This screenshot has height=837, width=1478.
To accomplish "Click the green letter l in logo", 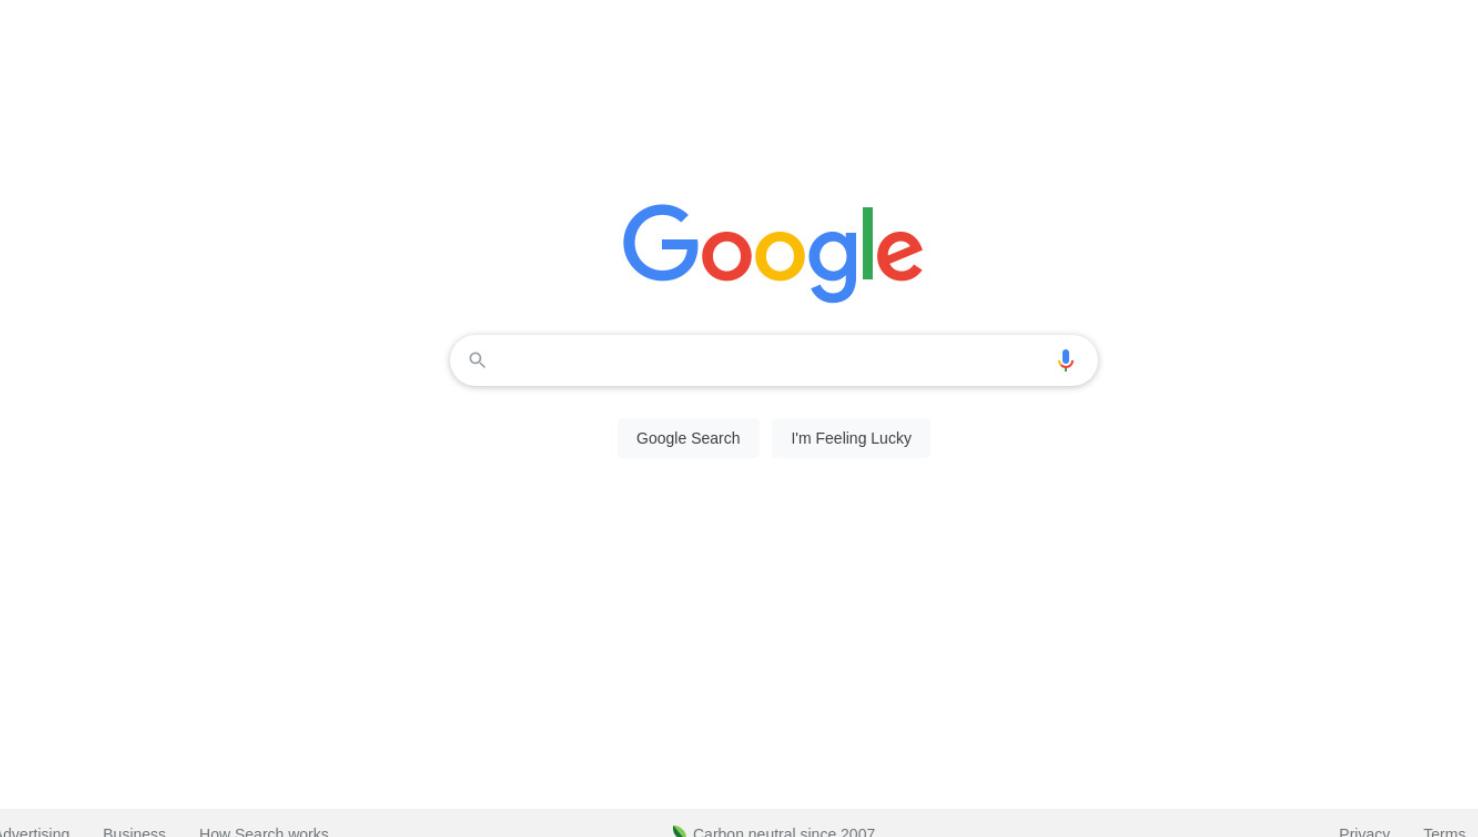I will [868, 244].
